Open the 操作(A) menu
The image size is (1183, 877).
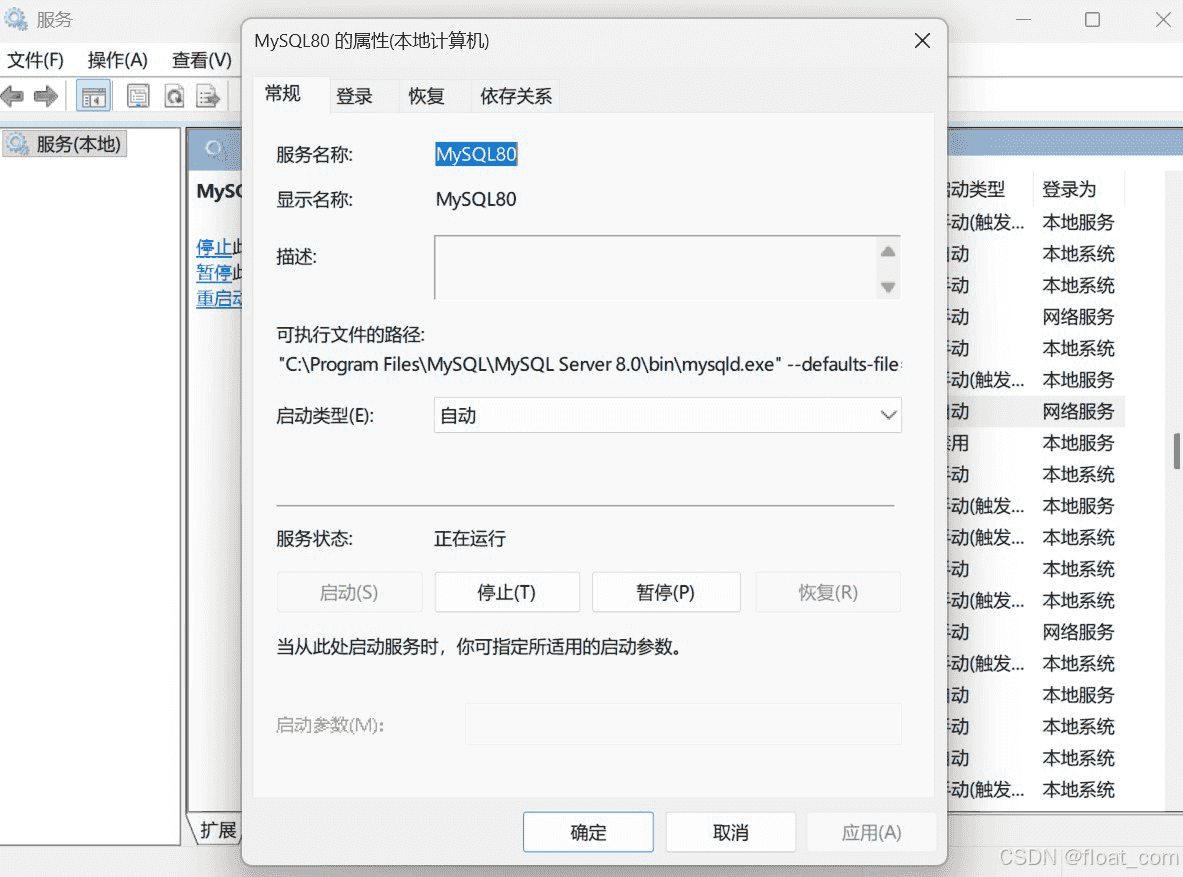point(117,60)
